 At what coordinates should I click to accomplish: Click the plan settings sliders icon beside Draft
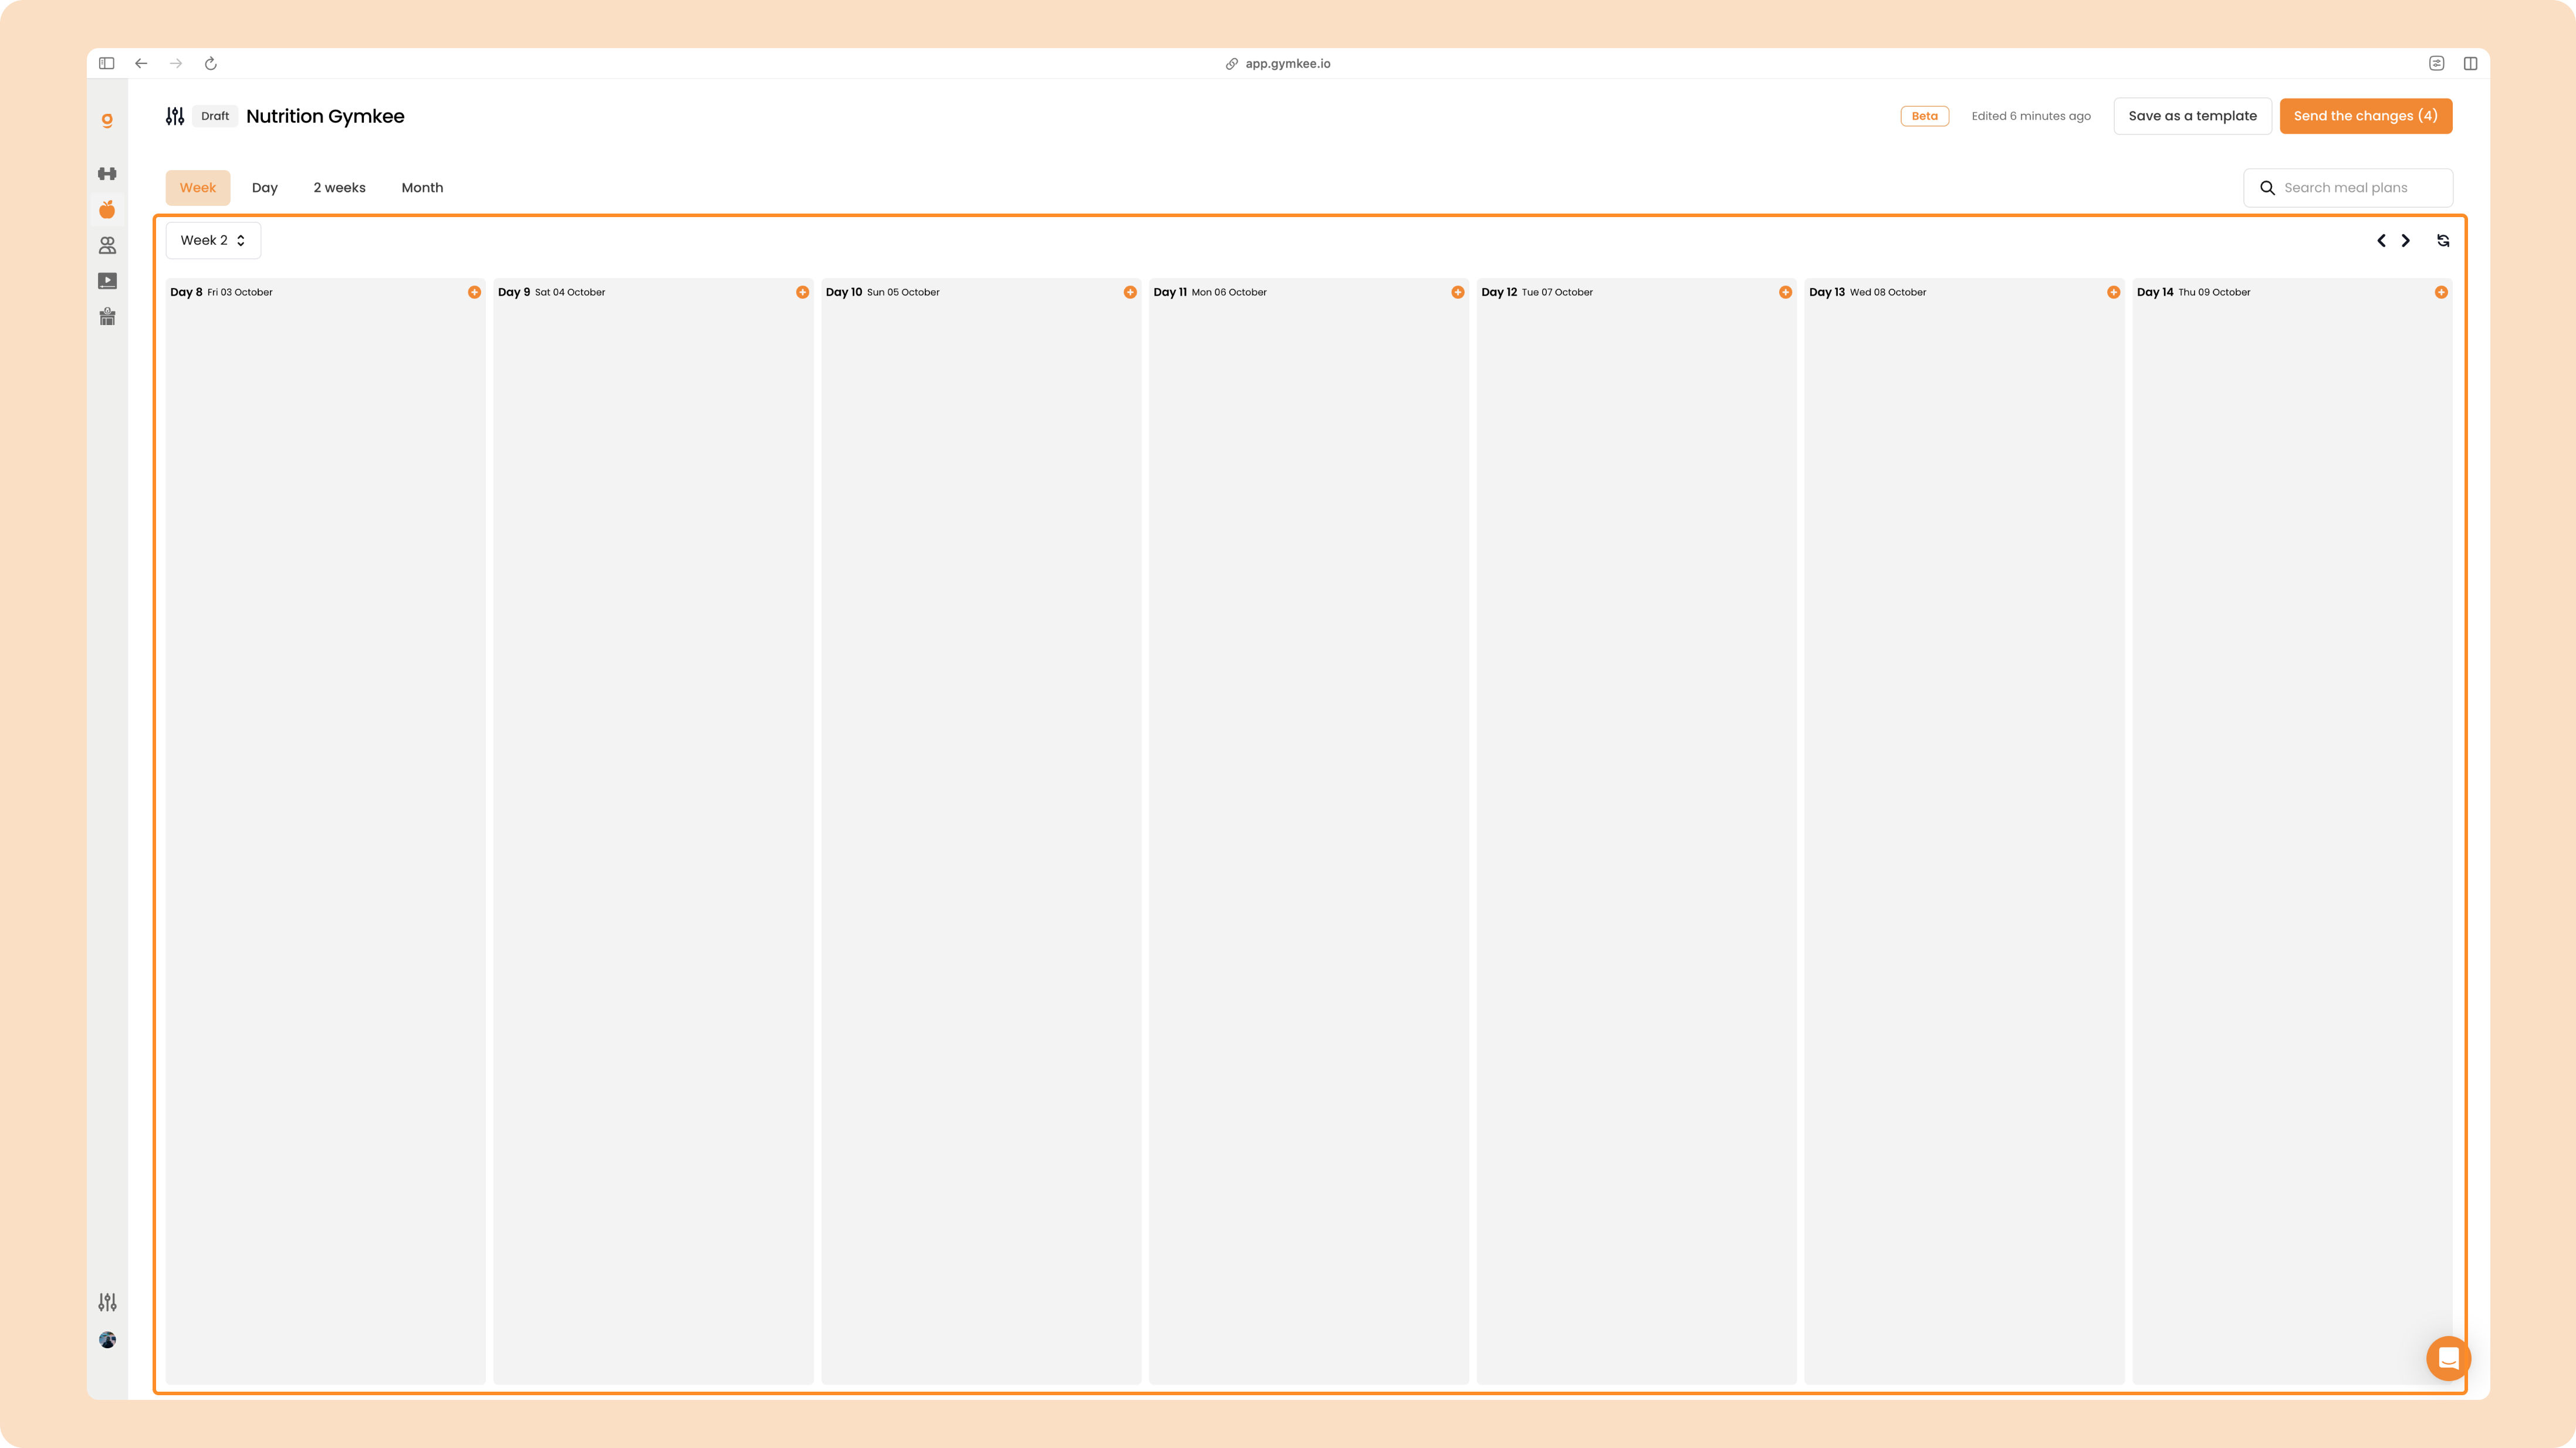click(175, 116)
